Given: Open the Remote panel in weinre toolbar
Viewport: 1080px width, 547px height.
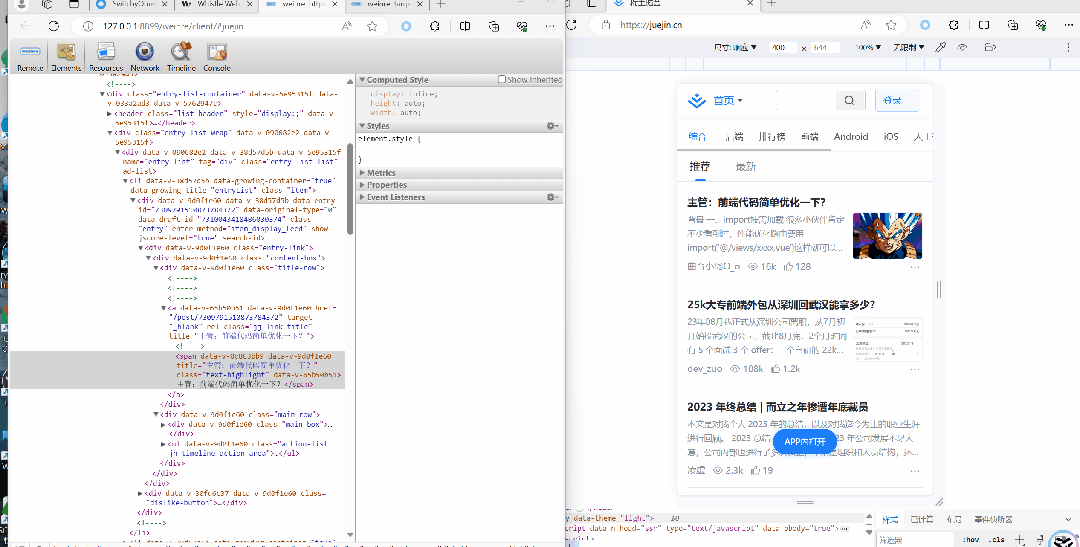Looking at the screenshot, I should [x=30, y=56].
